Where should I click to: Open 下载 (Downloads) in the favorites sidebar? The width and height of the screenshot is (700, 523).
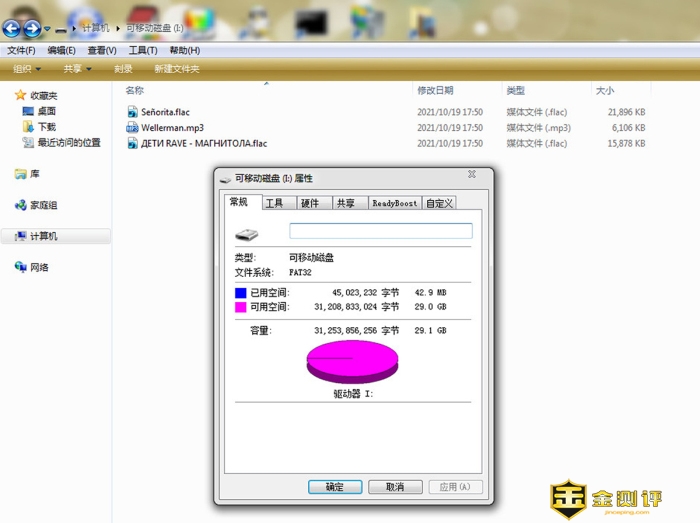click(x=46, y=127)
